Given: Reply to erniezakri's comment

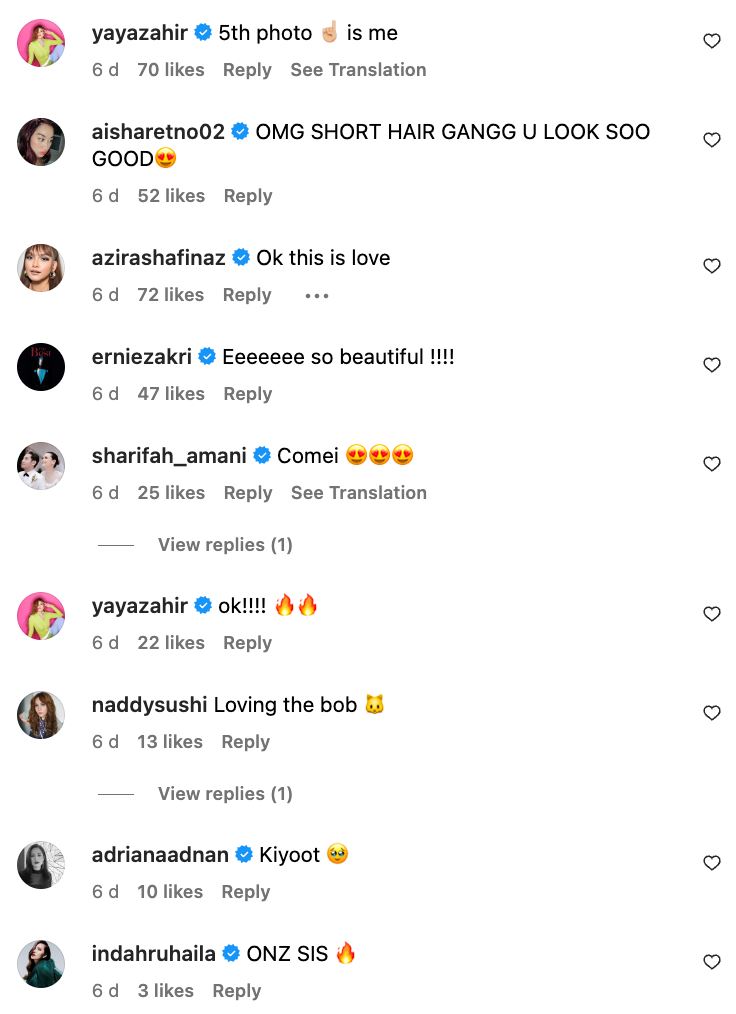Looking at the screenshot, I should click(x=248, y=394).
